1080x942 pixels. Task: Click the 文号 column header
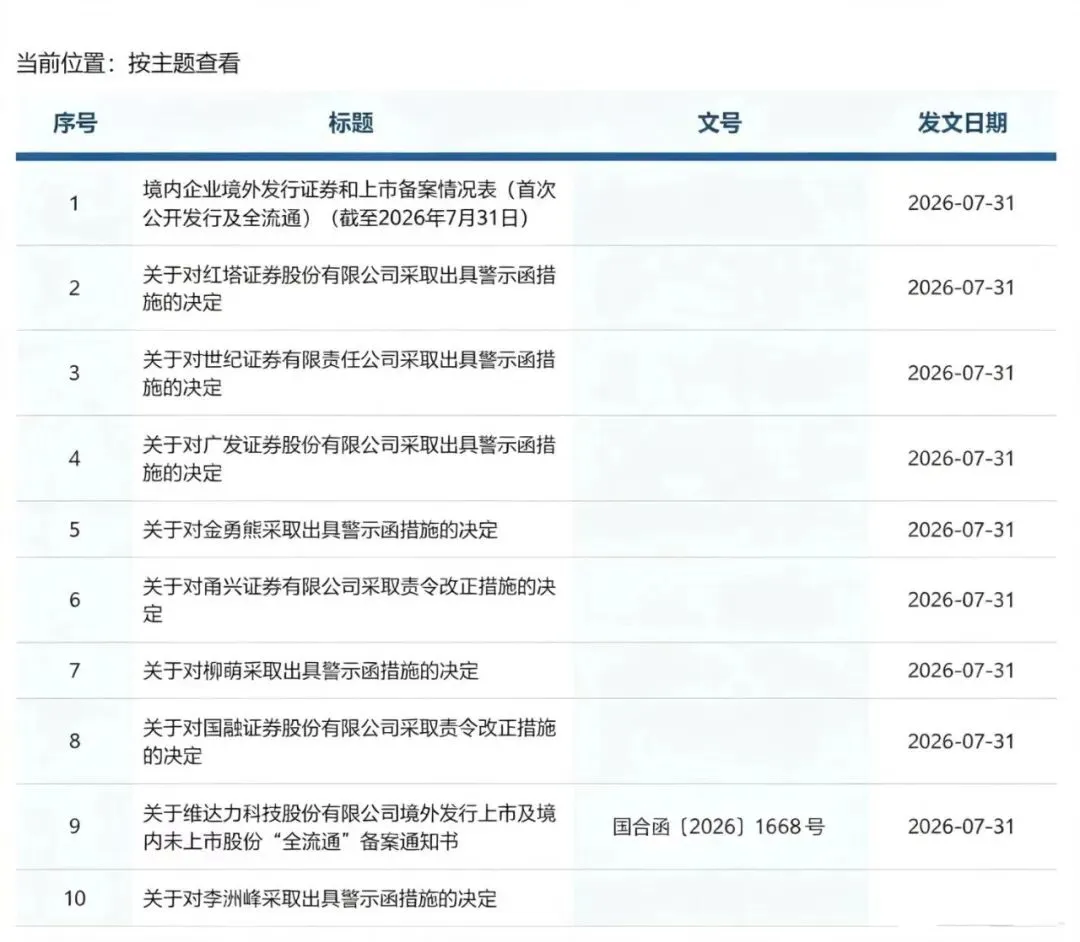click(720, 123)
